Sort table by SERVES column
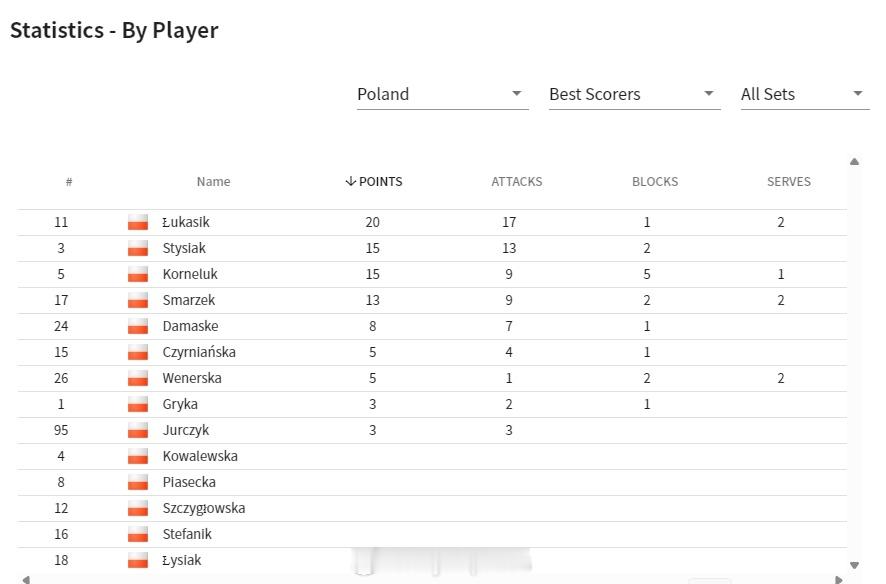 click(x=789, y=182)
